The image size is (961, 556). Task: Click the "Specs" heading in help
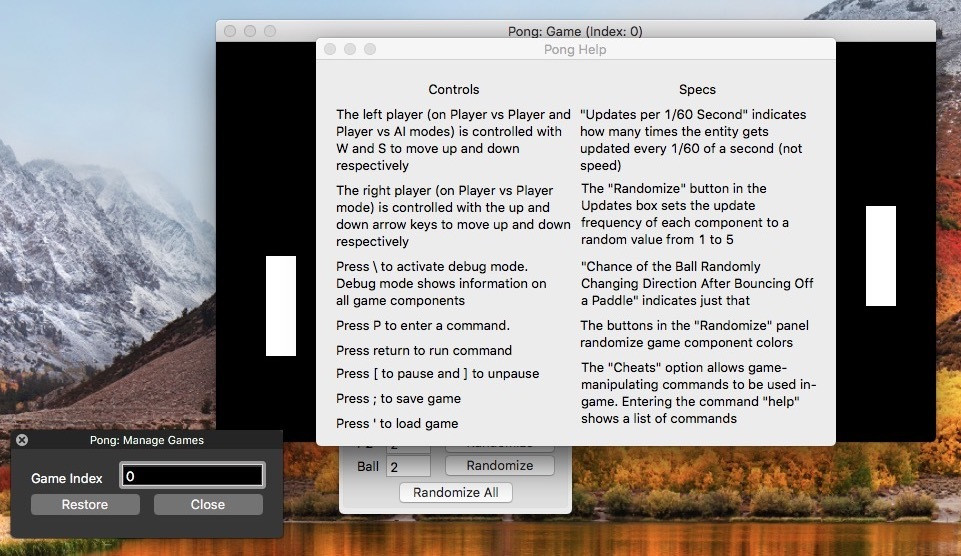click(x=697, y=89)
